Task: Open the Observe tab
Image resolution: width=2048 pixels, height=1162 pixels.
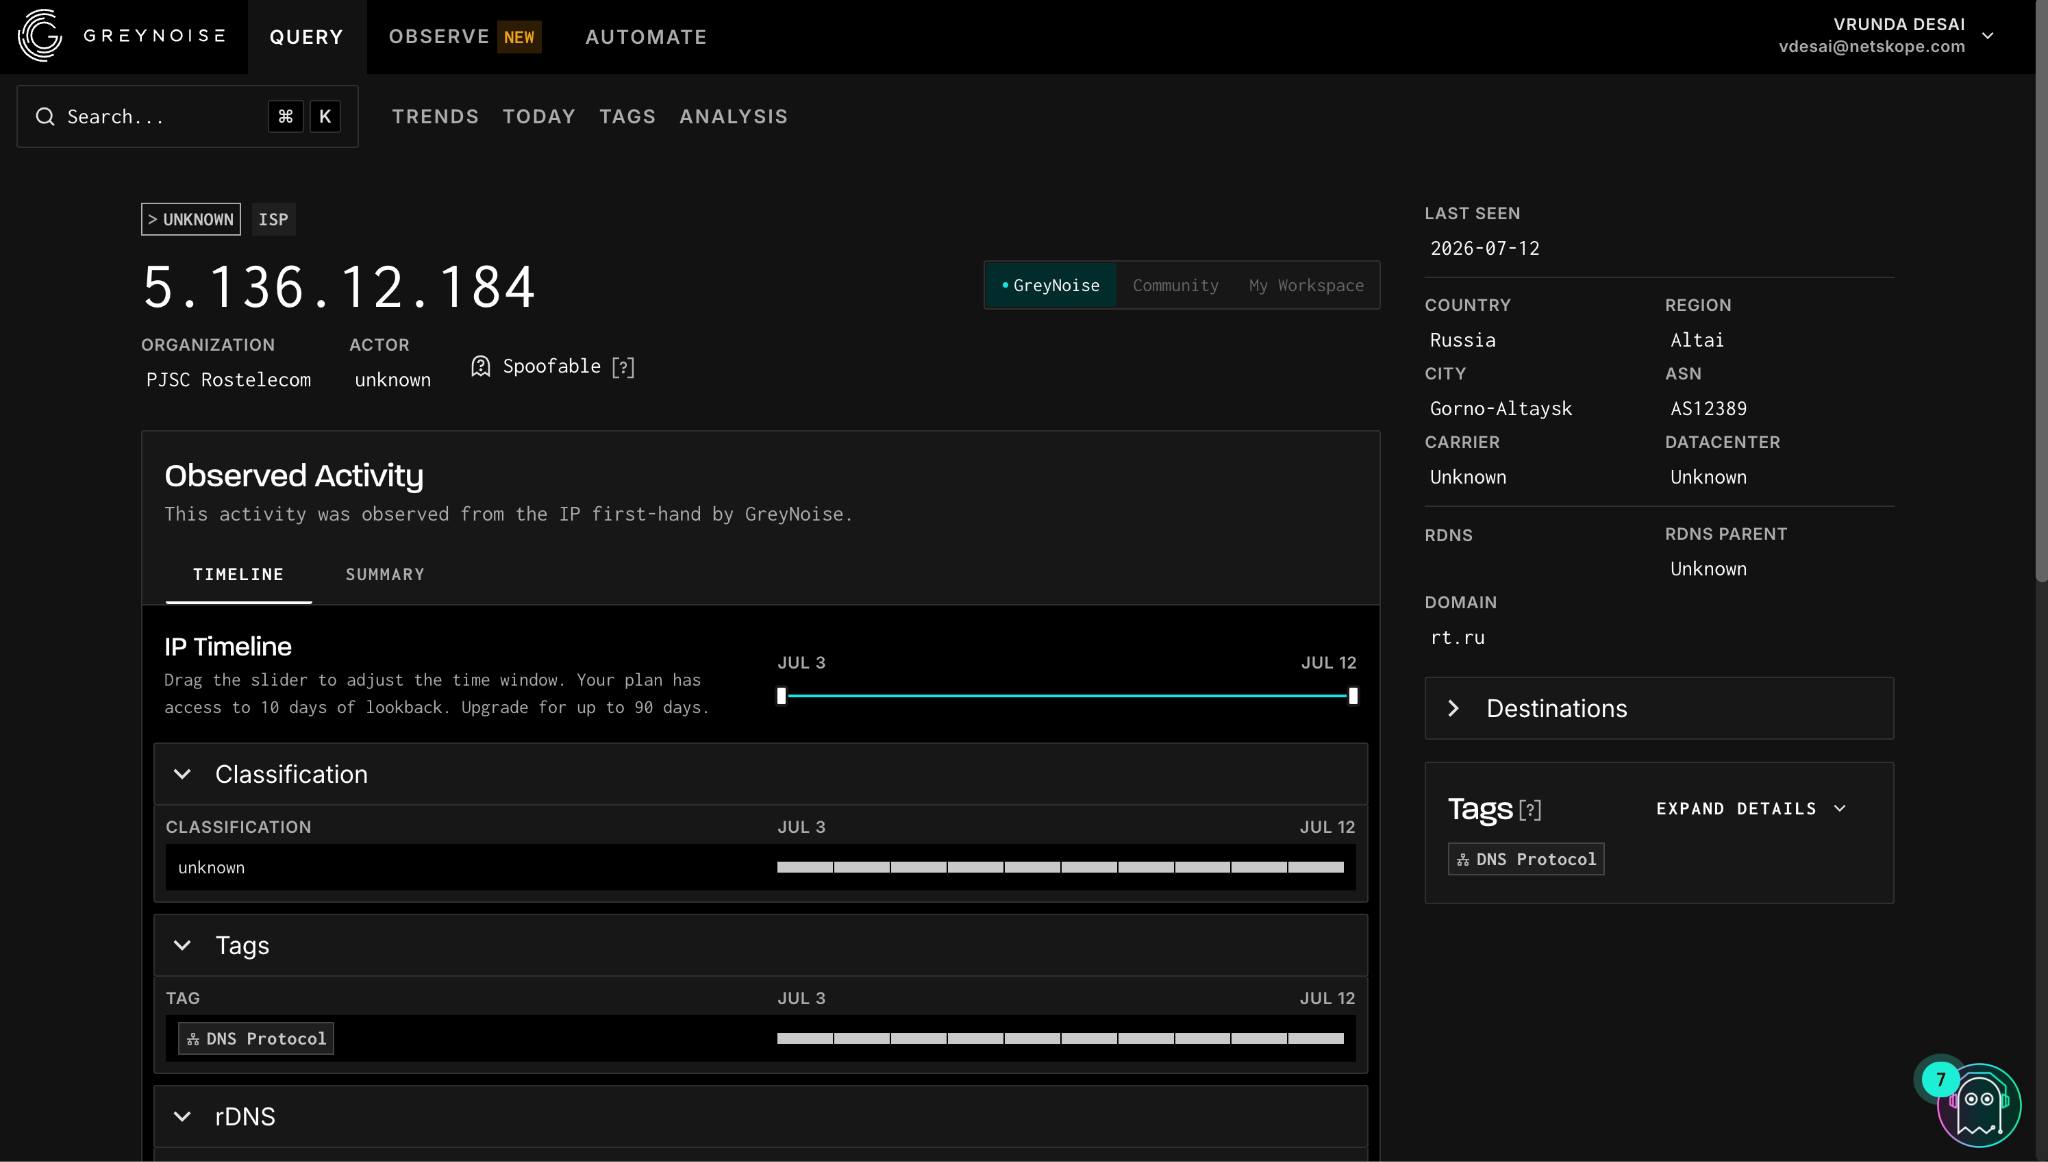Action: click(x=439, y=37)
